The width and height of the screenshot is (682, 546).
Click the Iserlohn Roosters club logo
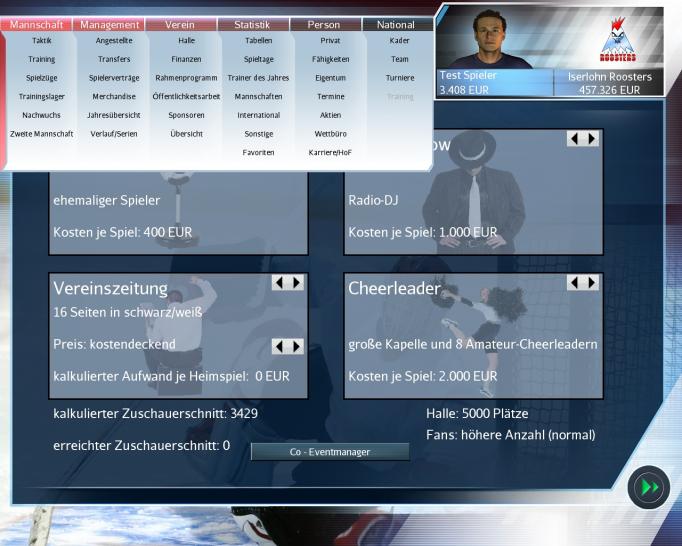(x=618, y=40)
